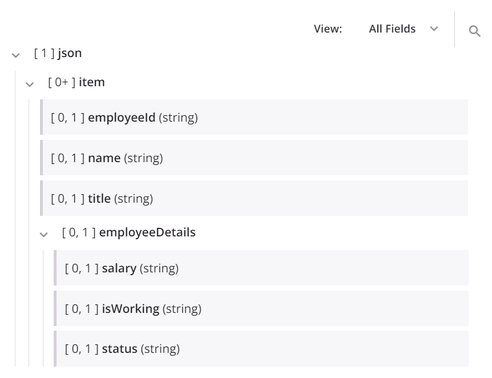Click the dropdown arrow beside All Fields
The width and height of the screenshot is (492, 378).
pyautogui.click(x=434, y=29)
